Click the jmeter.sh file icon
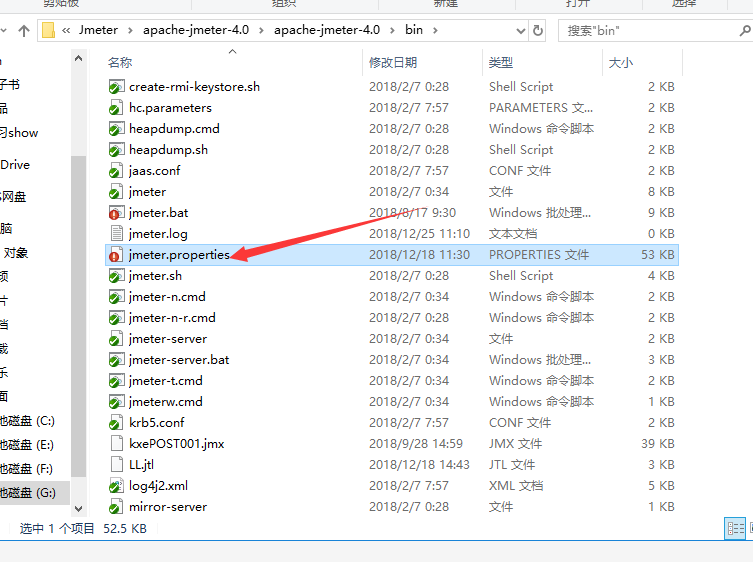The image size is (753, 562). pyautogui.click(x=116, y=276)
